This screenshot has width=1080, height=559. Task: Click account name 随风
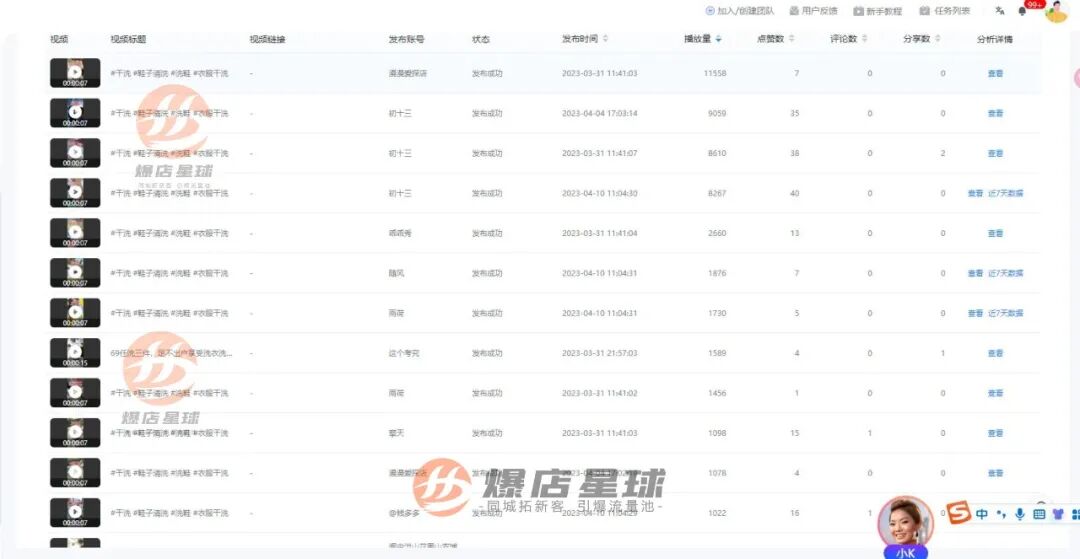tap(397, 273)
